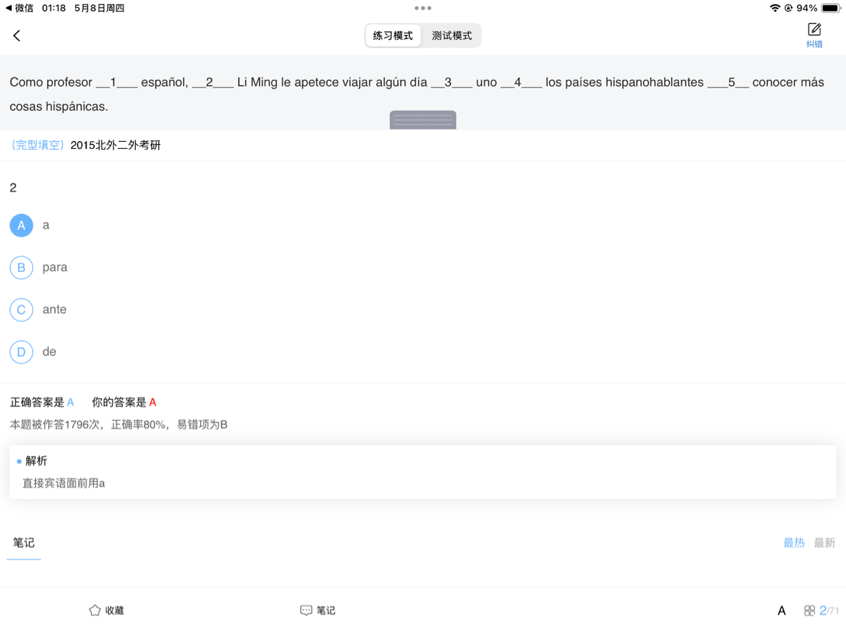Image resolution: width=846 pixels, height=634 pixels.
Task: Expand the 解析 explanation panel
Action: (38, 461)
